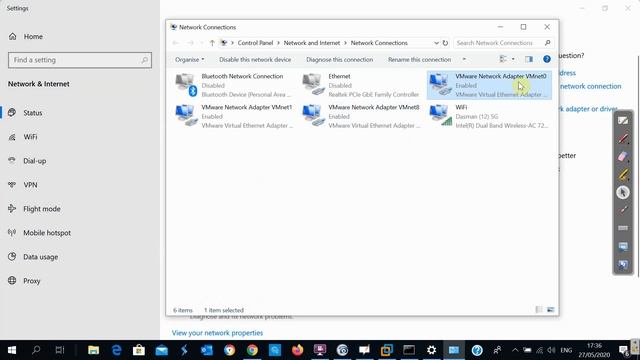Open Outlook from the taskbar
The height and width of the screenshot is (360, 640).
(x=207, y=350)
